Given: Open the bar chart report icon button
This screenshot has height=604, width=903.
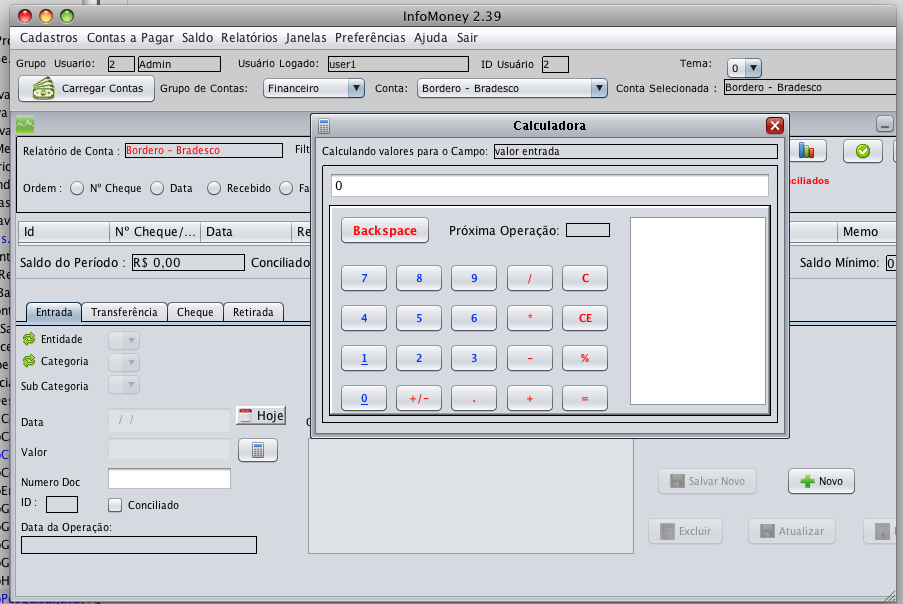Looking at the screenshot, I should 806,151.
